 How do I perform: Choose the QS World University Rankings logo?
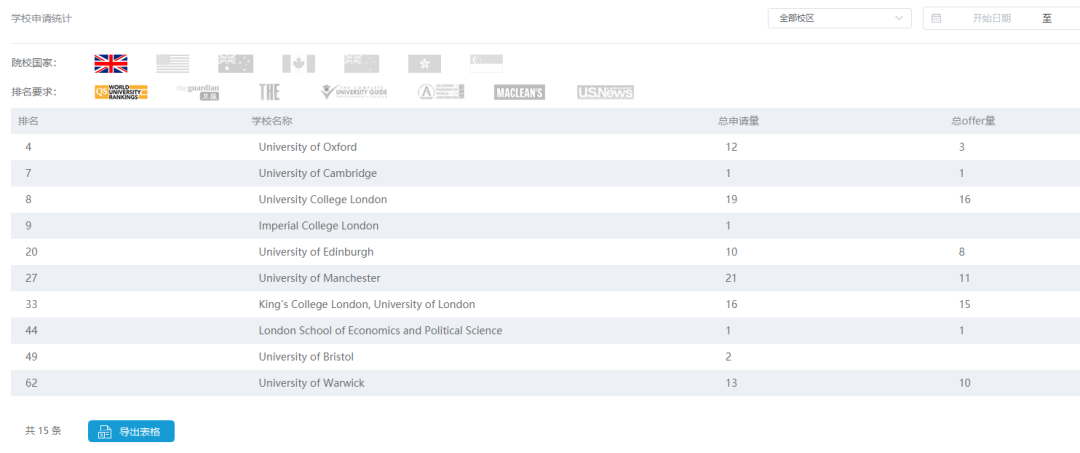(x=121, y=92)
